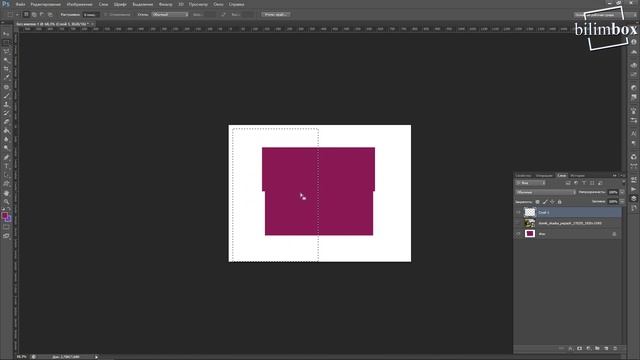The image size is (640, 360).
Task: Choose Subtract from selection mode
Action: 42,15
